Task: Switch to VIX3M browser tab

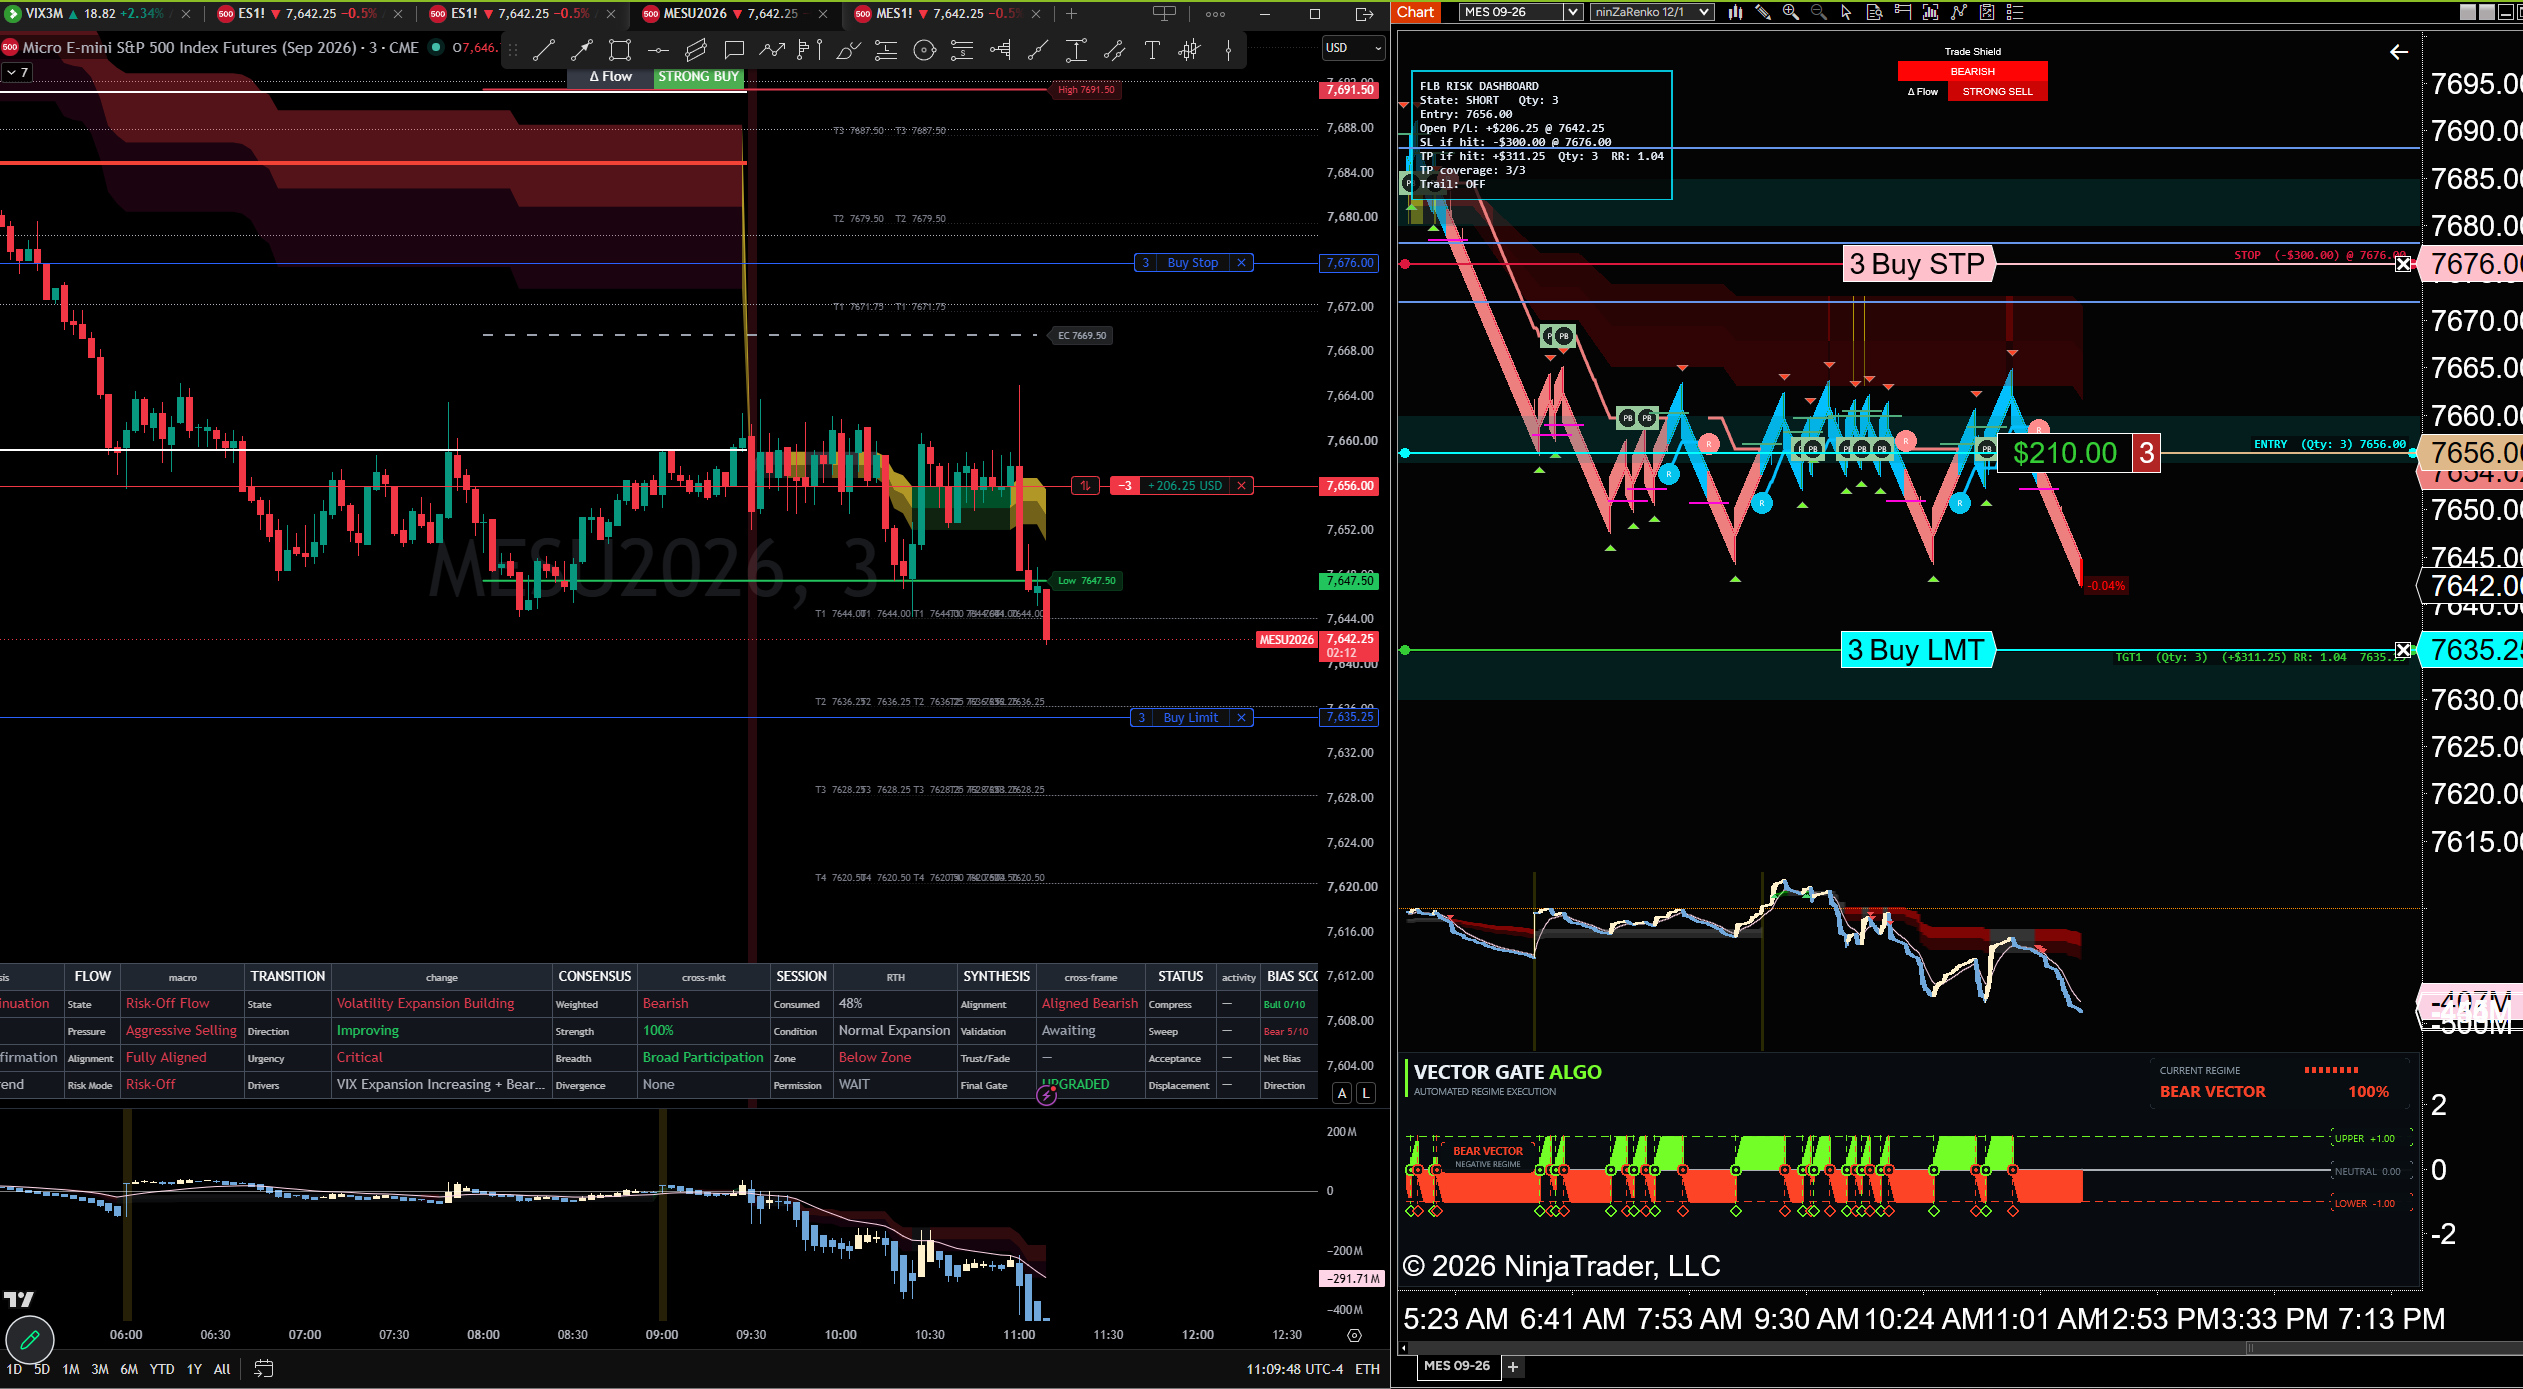Action: pyautogui.click(x=97, y=14)
